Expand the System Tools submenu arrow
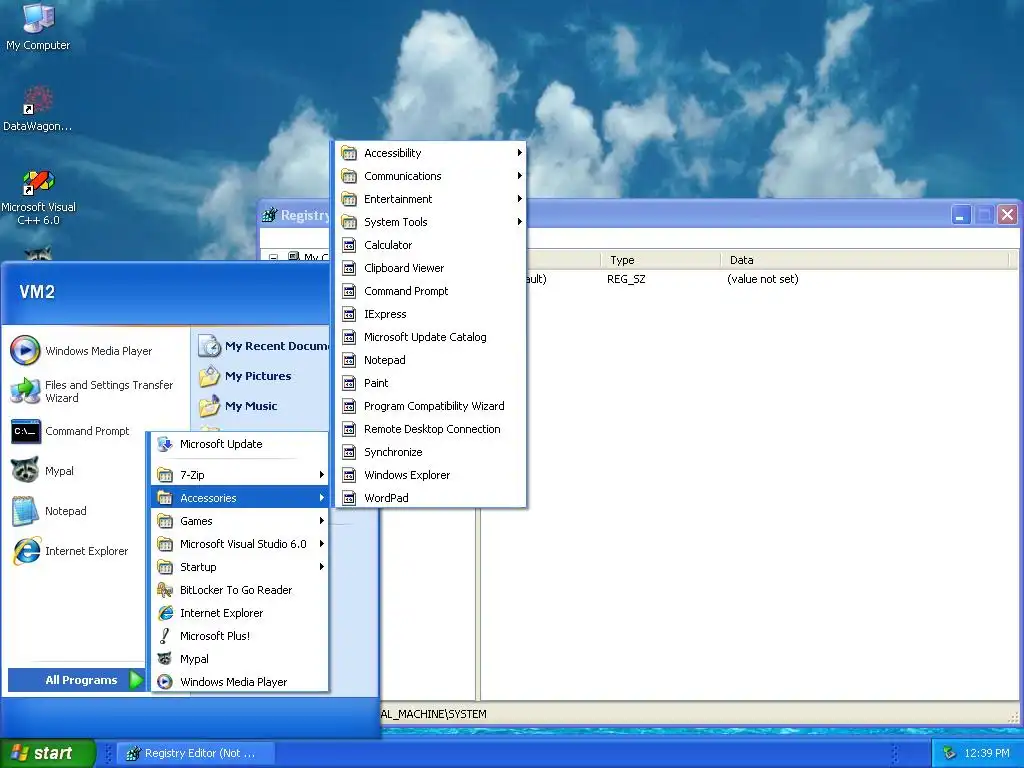Image resolution: width=1024 pixels, height=768 pixels. coord(519,222)
